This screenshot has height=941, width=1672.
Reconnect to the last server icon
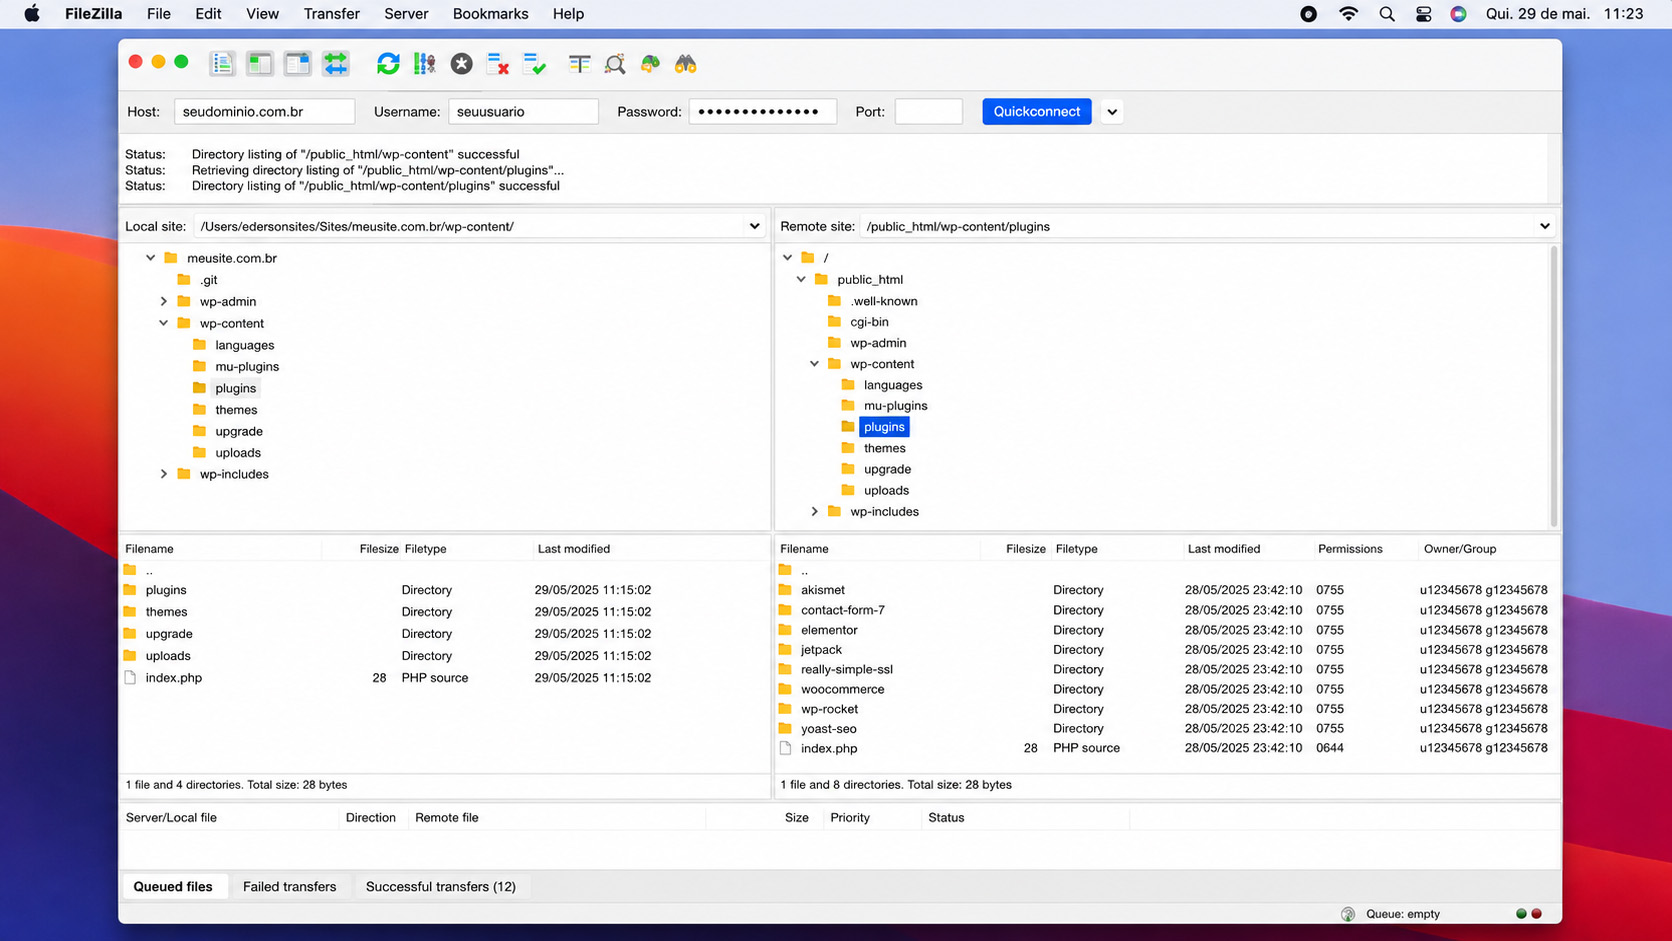tap(535, 64)
